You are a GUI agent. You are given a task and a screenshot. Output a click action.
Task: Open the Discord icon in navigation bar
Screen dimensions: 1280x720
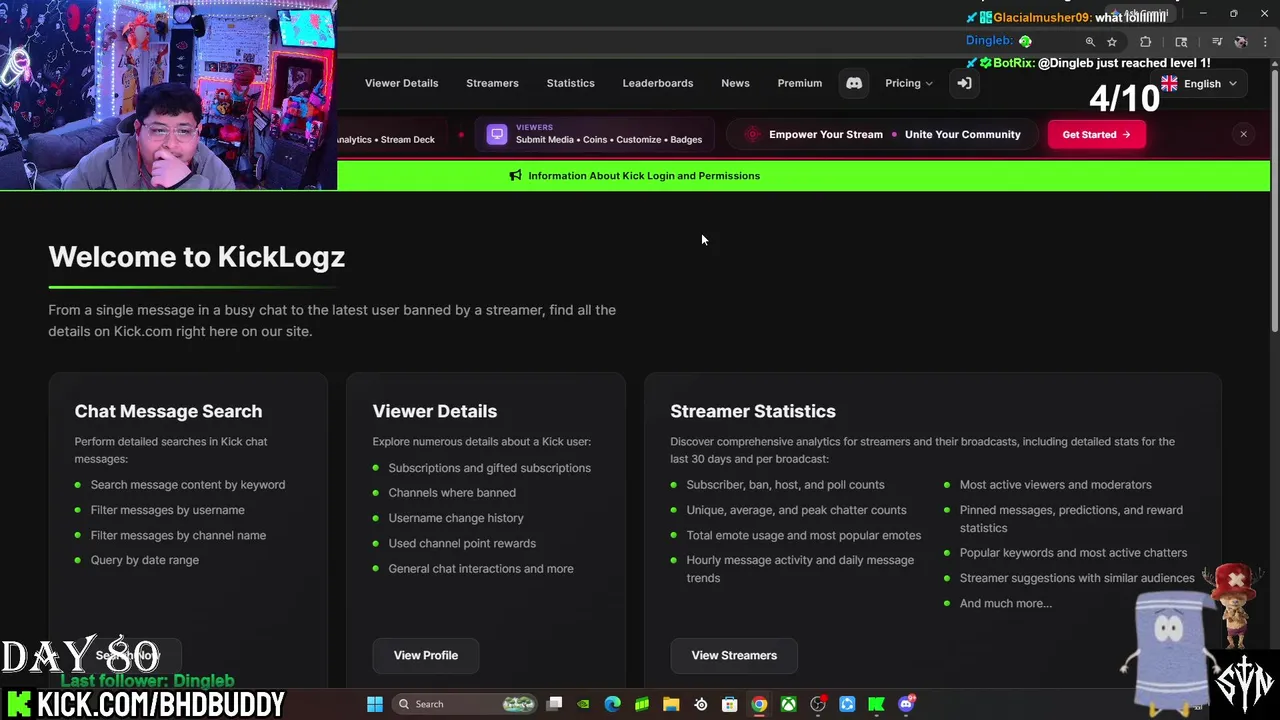point(854,83)
